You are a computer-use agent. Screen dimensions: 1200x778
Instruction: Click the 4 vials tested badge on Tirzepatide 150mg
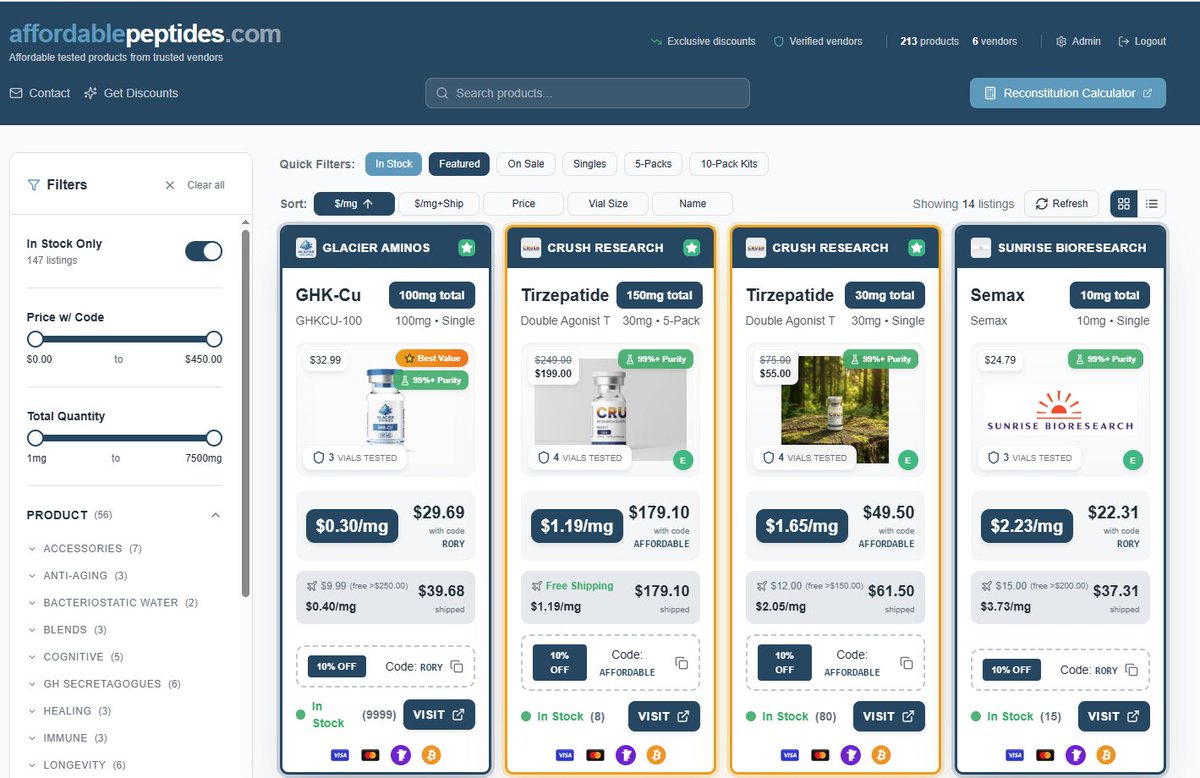point(579,457)
